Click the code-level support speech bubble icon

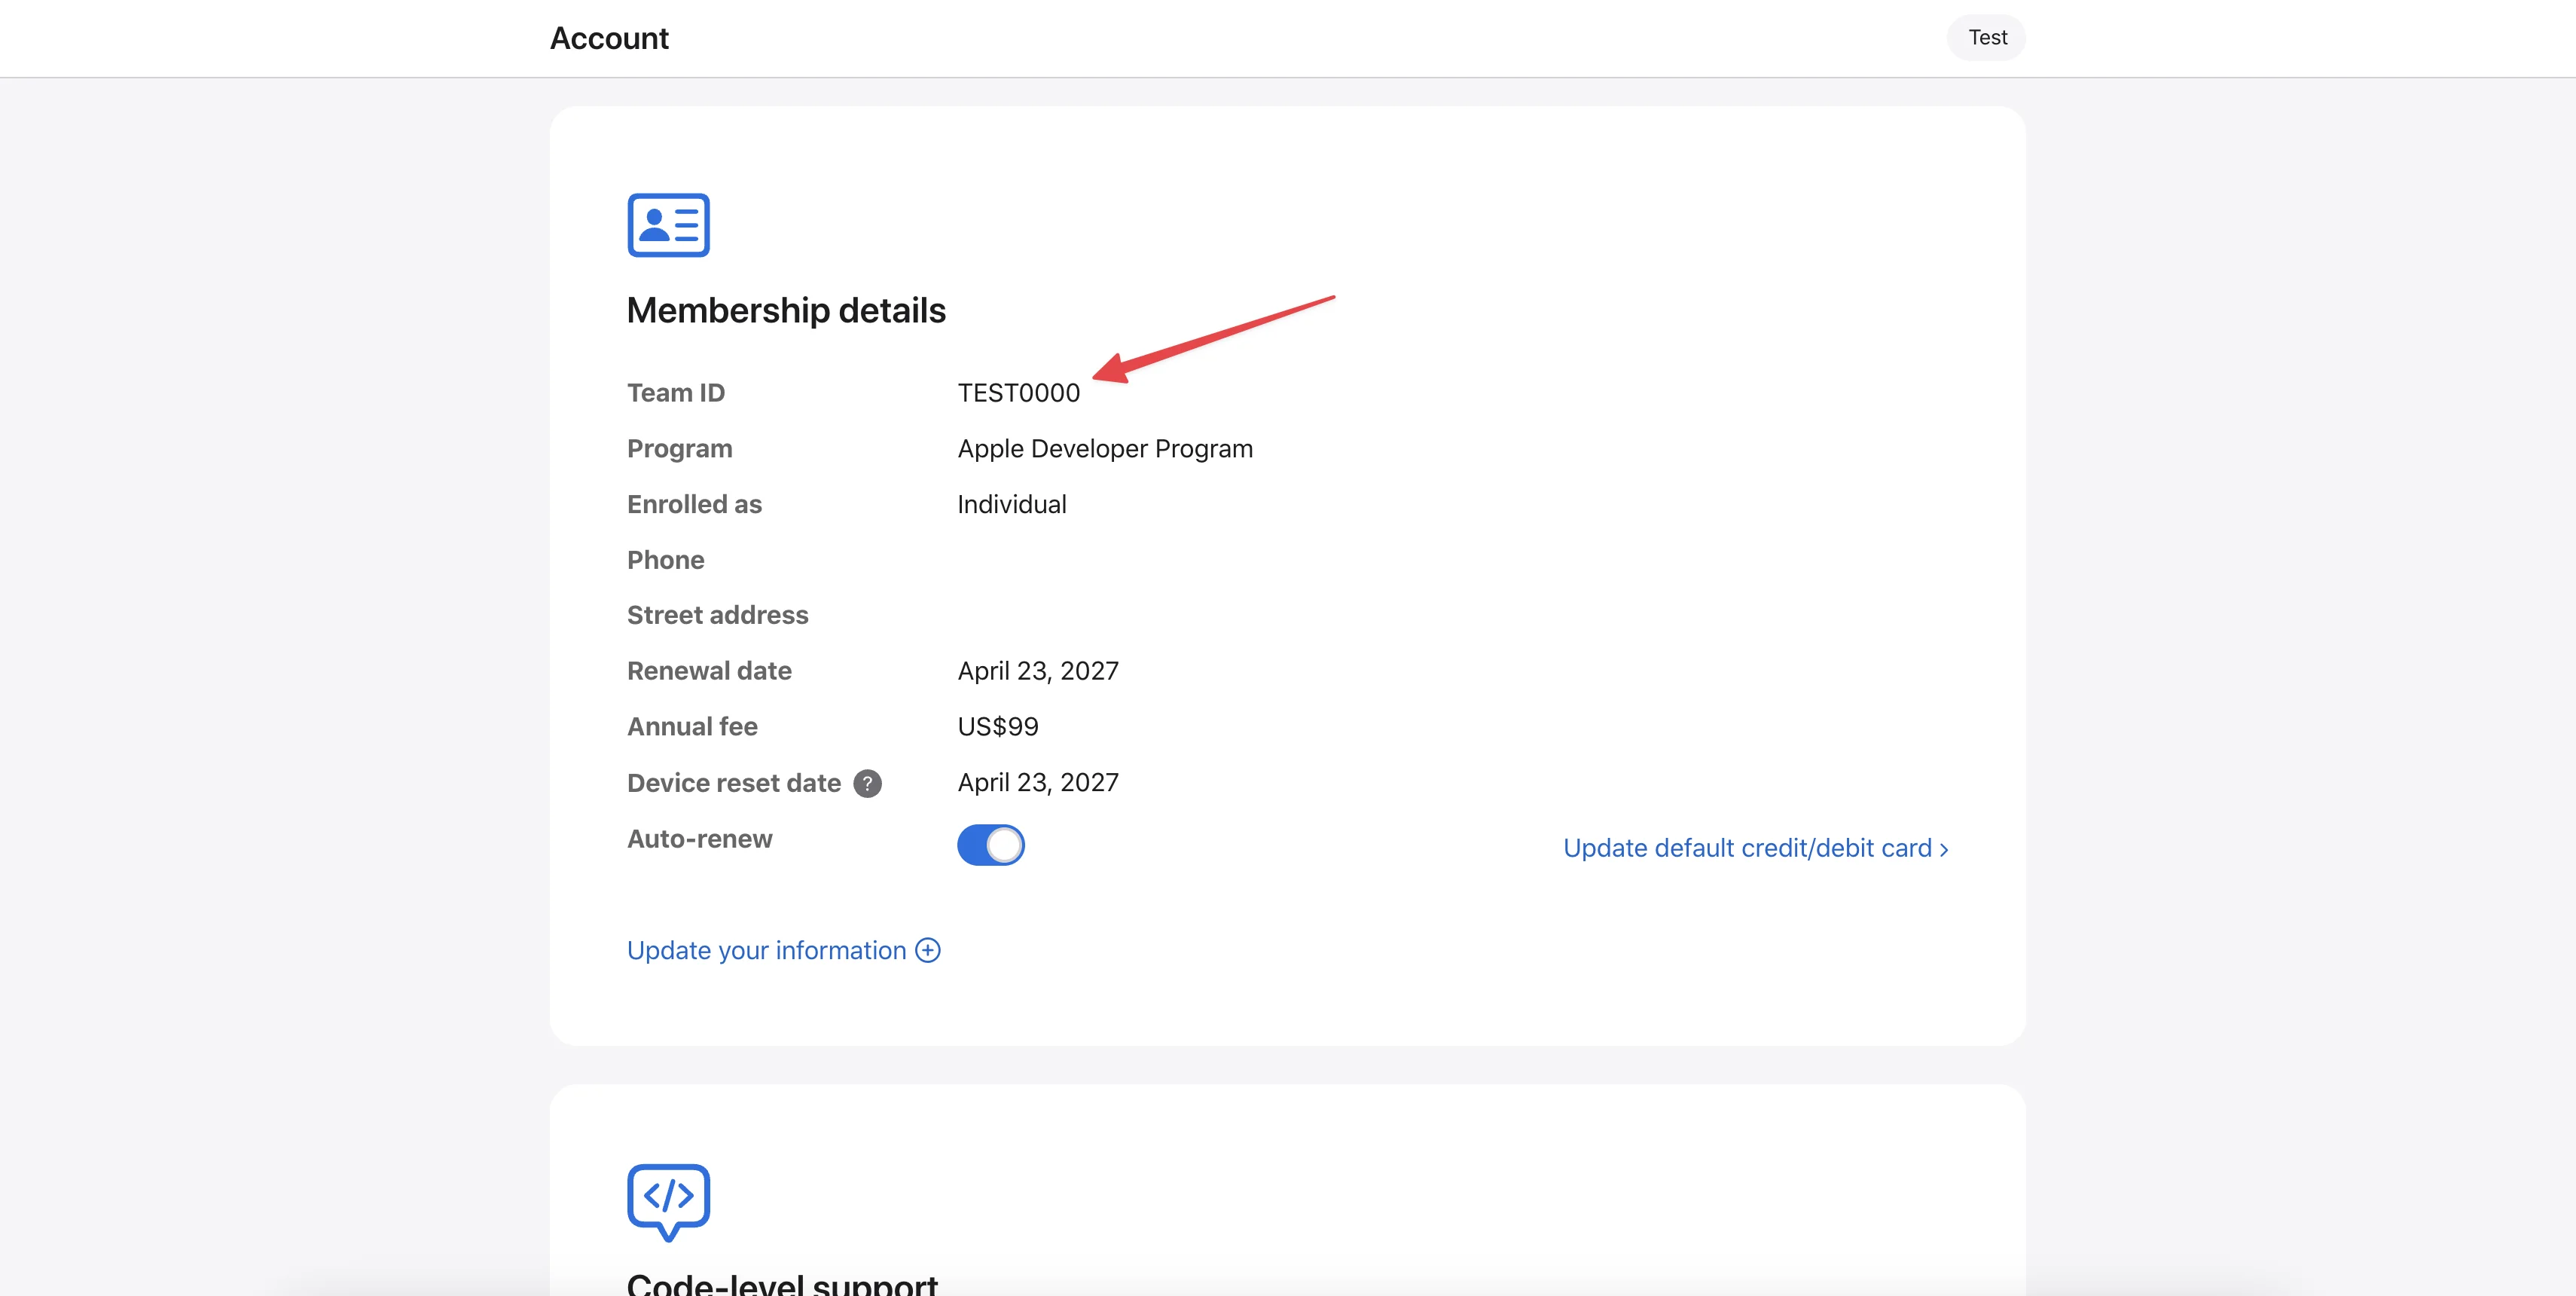pos(668,1202)
